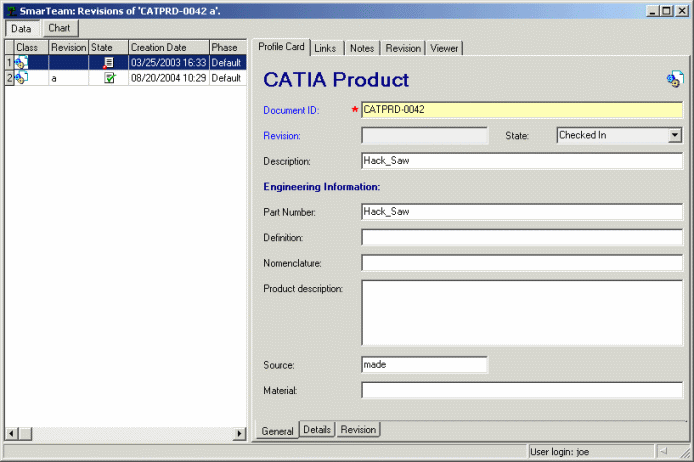694x462 pixels.
Task: Click the blue Document ID label link
Action: [x=290, y=109]
